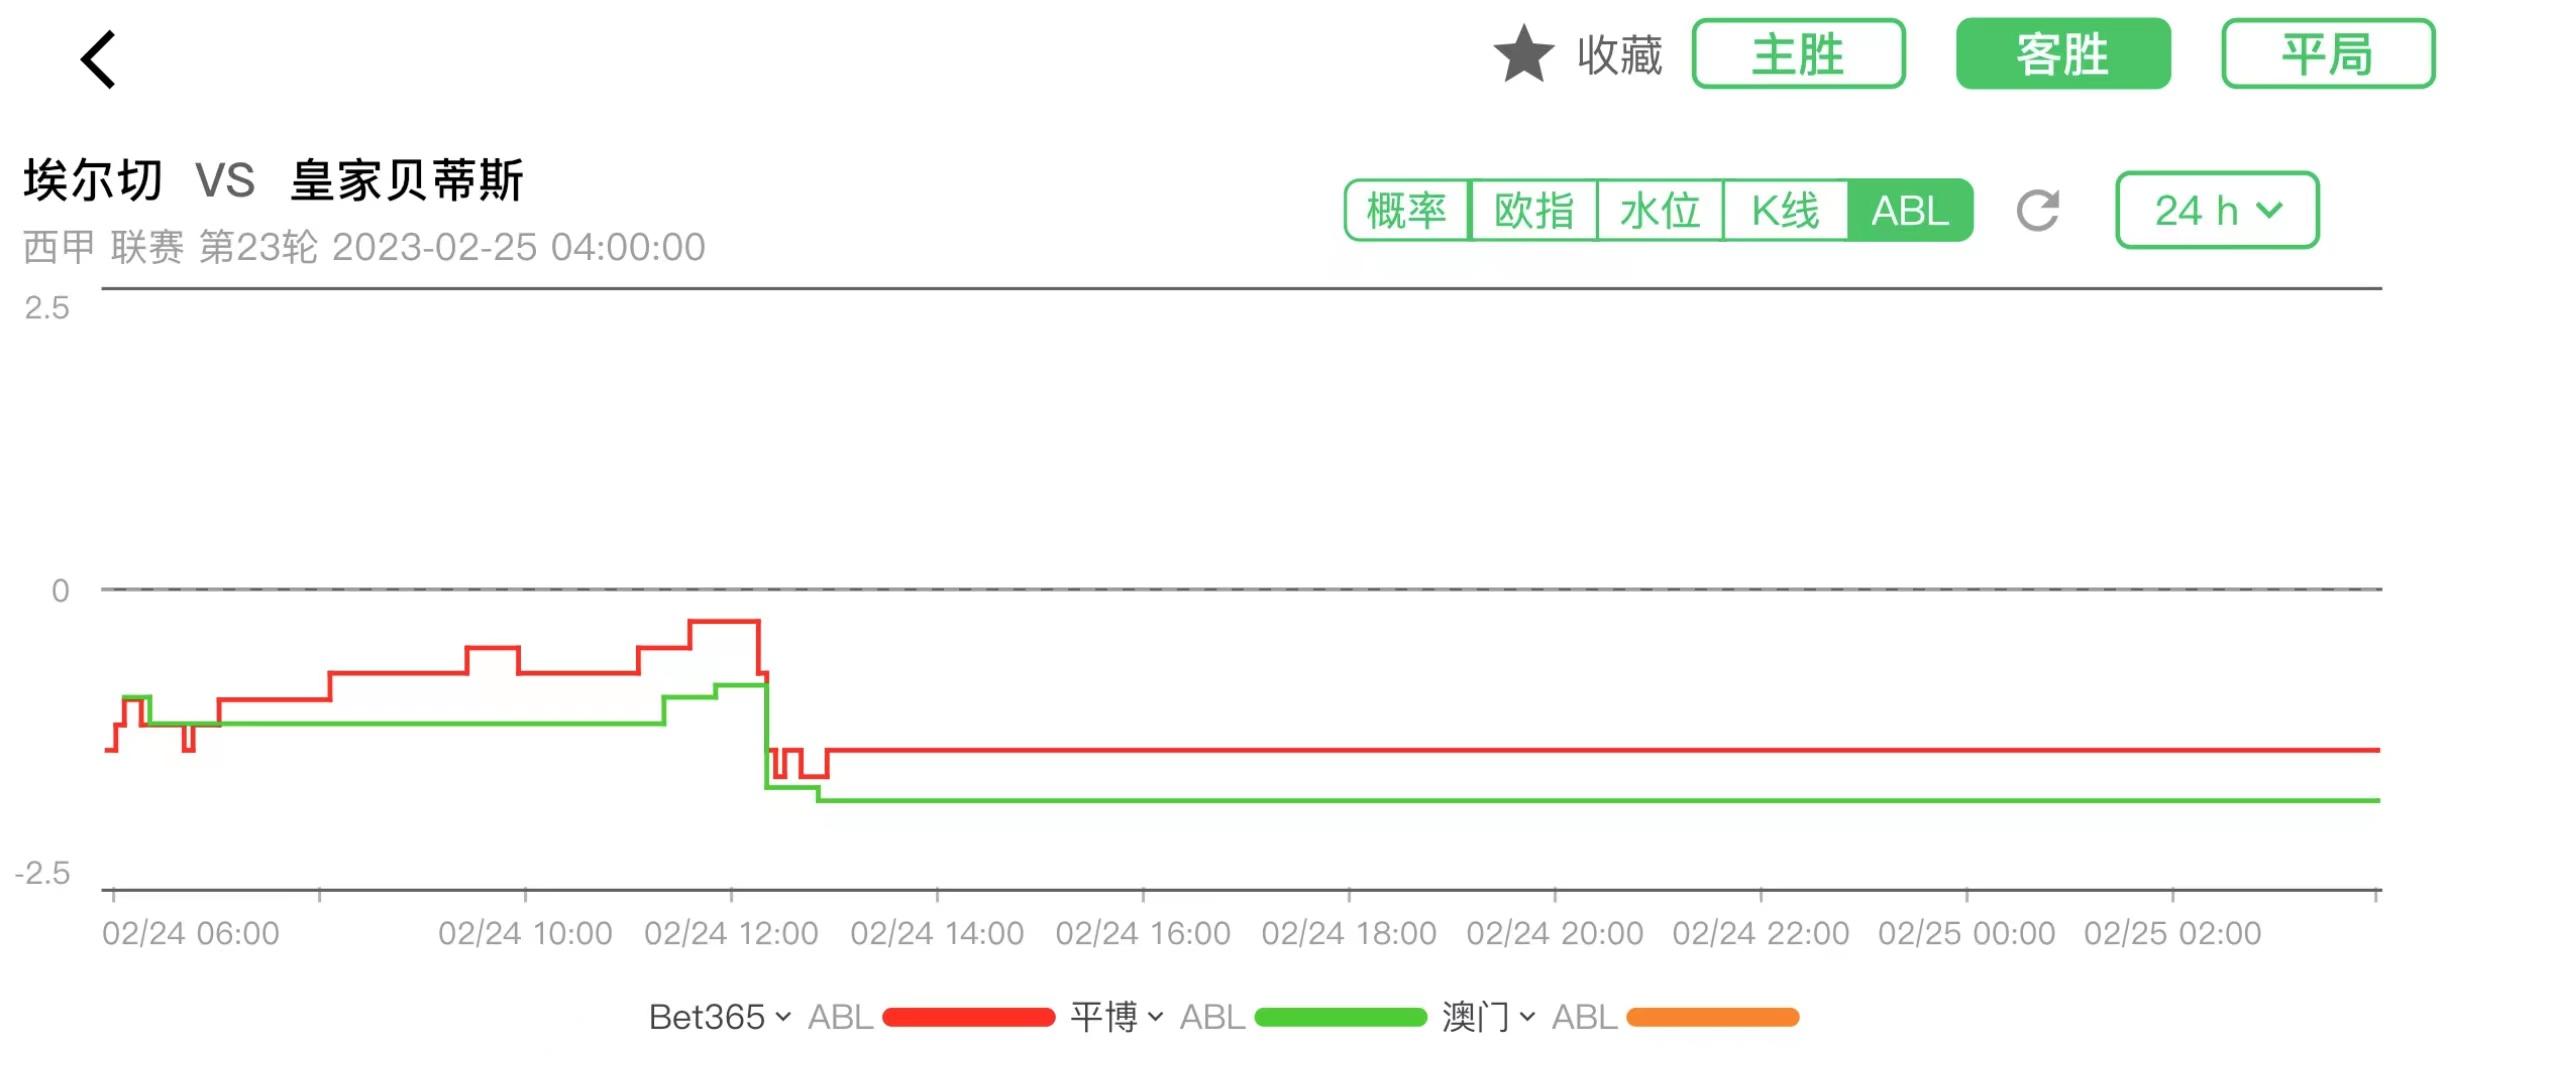This screenshot has height=1090, width=2552.
Task: Expand the Bet365 bookmaker selector
Action: pos(715,1018)
